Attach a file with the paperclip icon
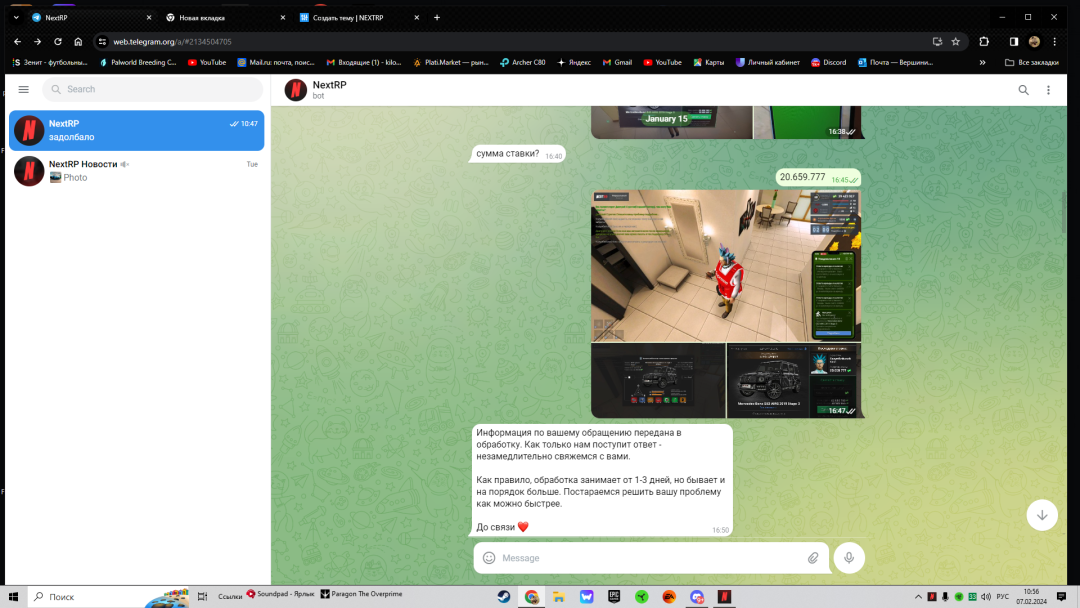The image size is (1080, 608). click(x=813, y=558)
